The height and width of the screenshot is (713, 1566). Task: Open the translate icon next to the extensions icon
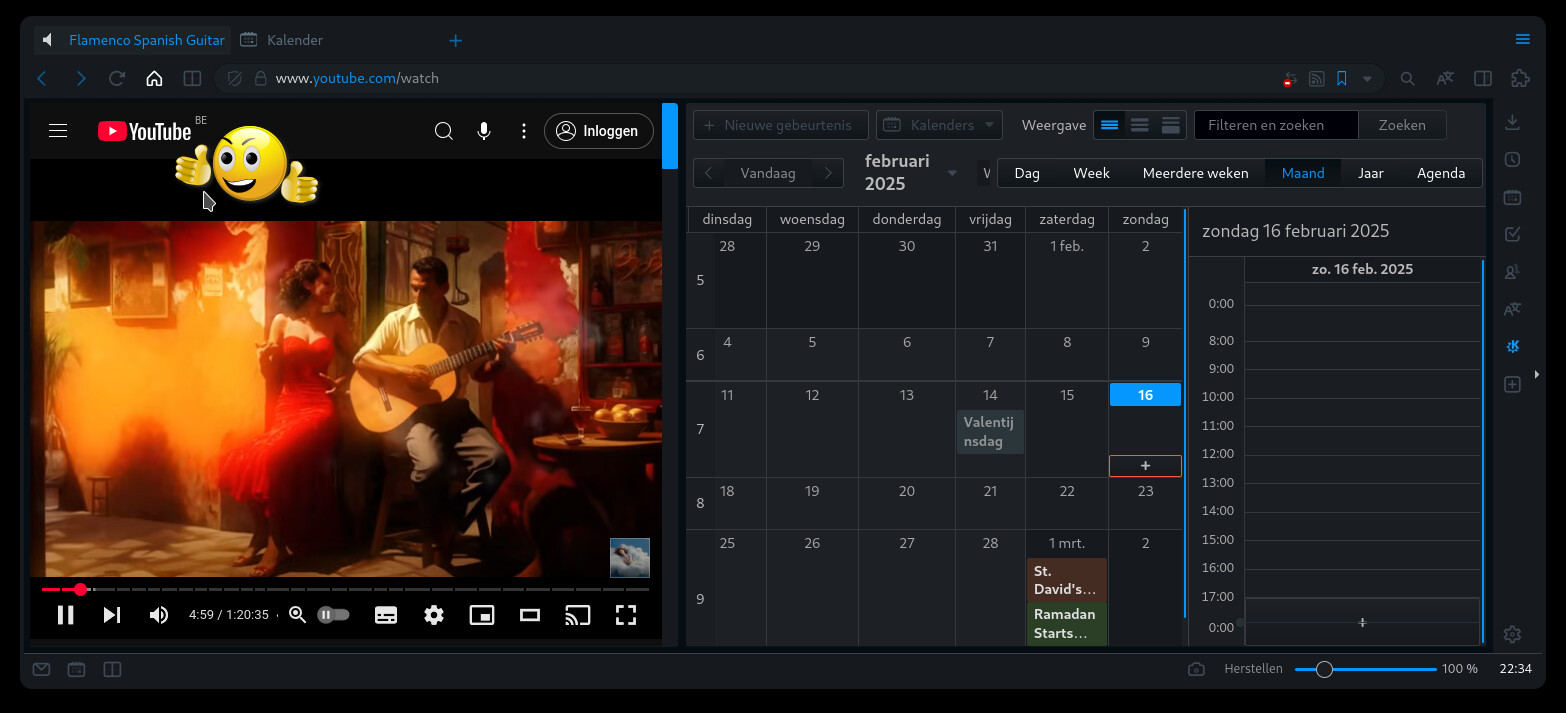click(x=1445, y=78)
